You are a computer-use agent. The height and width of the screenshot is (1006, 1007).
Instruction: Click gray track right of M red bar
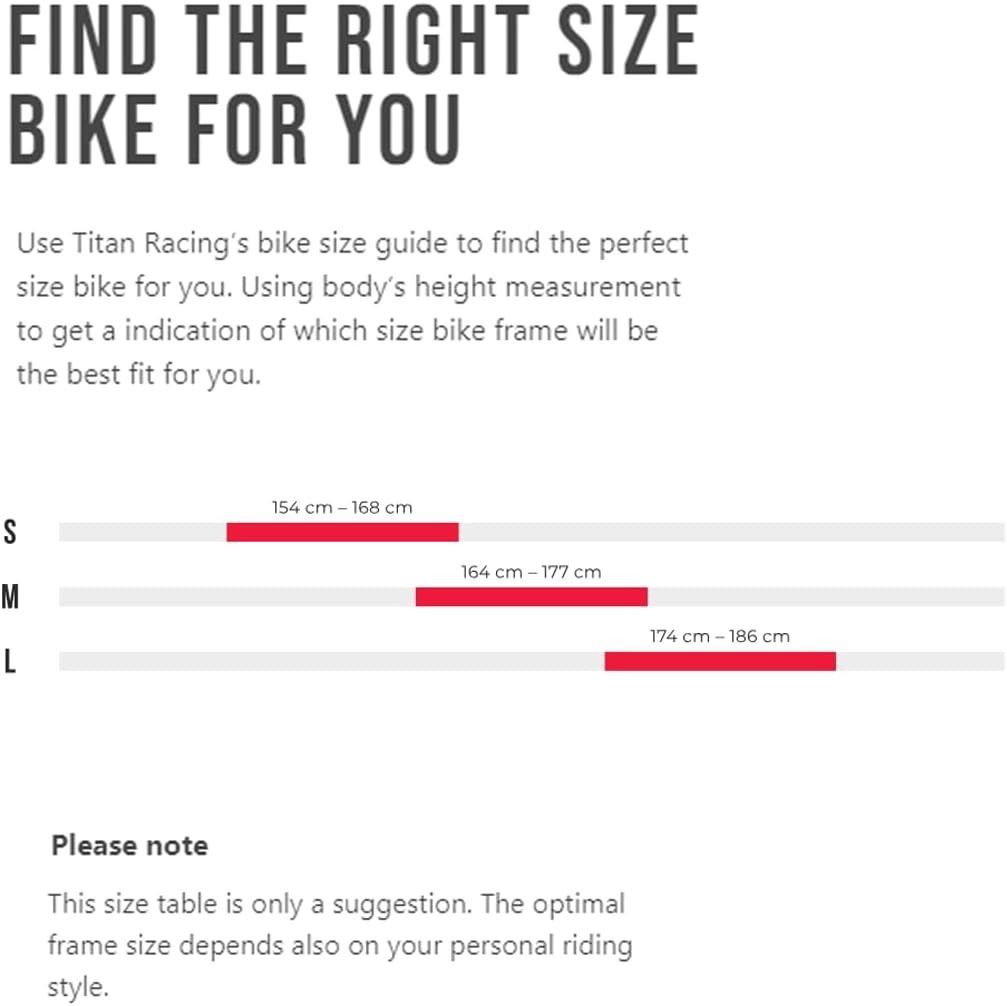(825, 597)
